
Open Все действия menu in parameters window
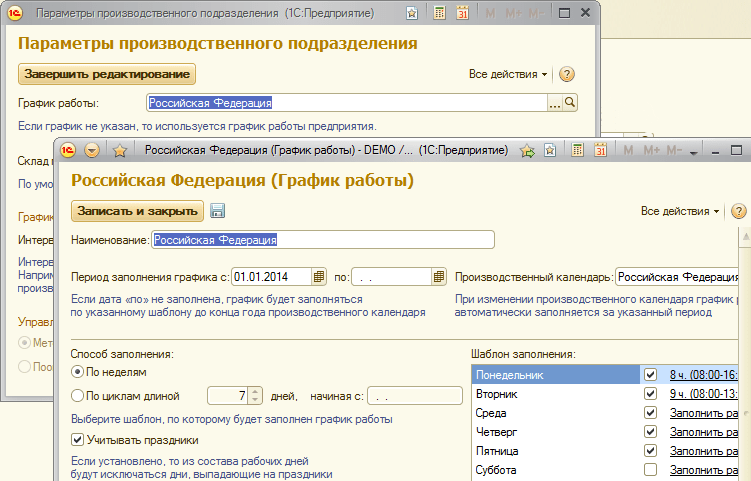click(508, 74)
